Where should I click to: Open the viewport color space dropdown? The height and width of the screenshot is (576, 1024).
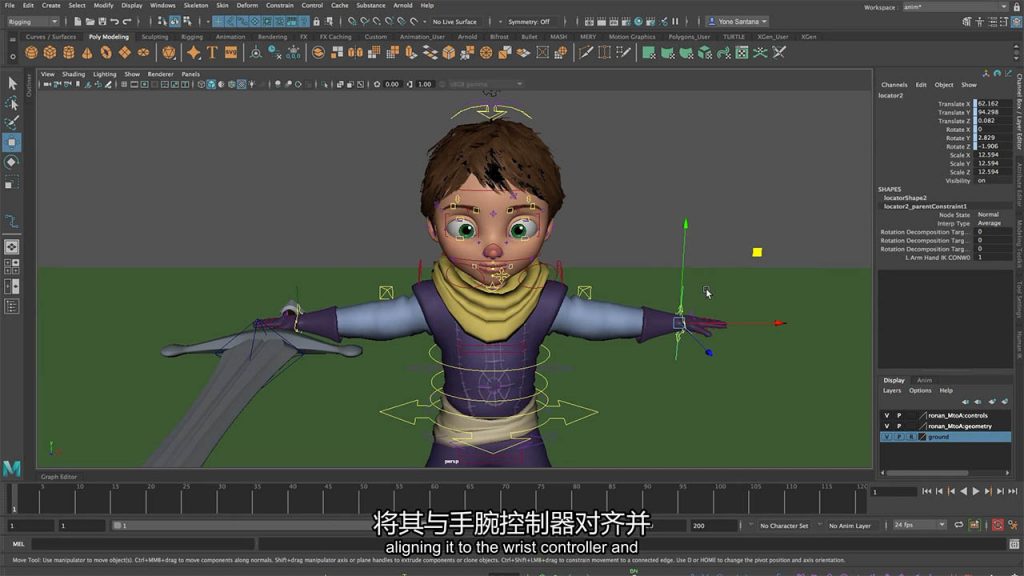click(486, 84)
